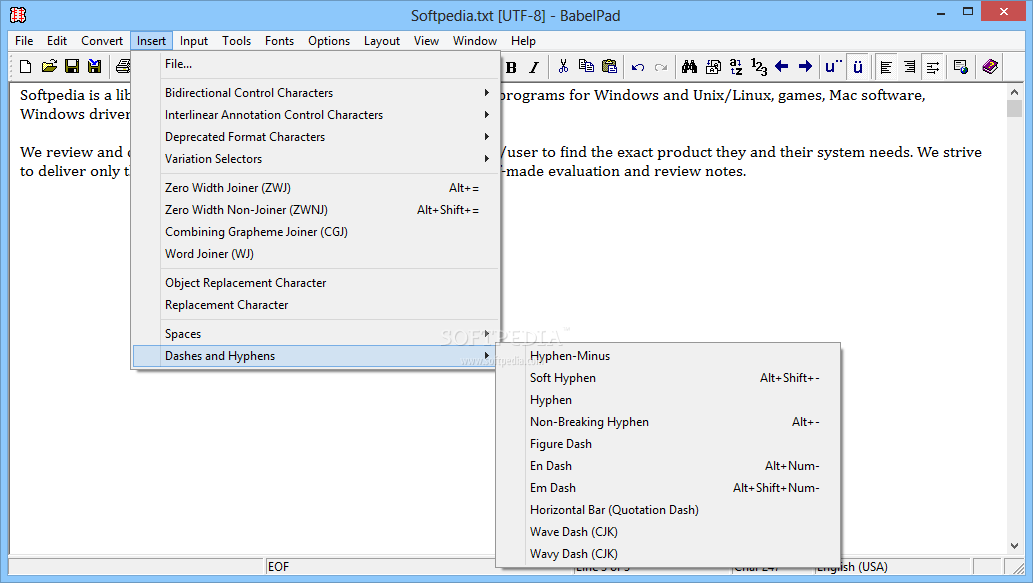Open Find and Replace toolbar icon
The width and height of the screenshot is (1033, 583).
click(x=713, y=67)
